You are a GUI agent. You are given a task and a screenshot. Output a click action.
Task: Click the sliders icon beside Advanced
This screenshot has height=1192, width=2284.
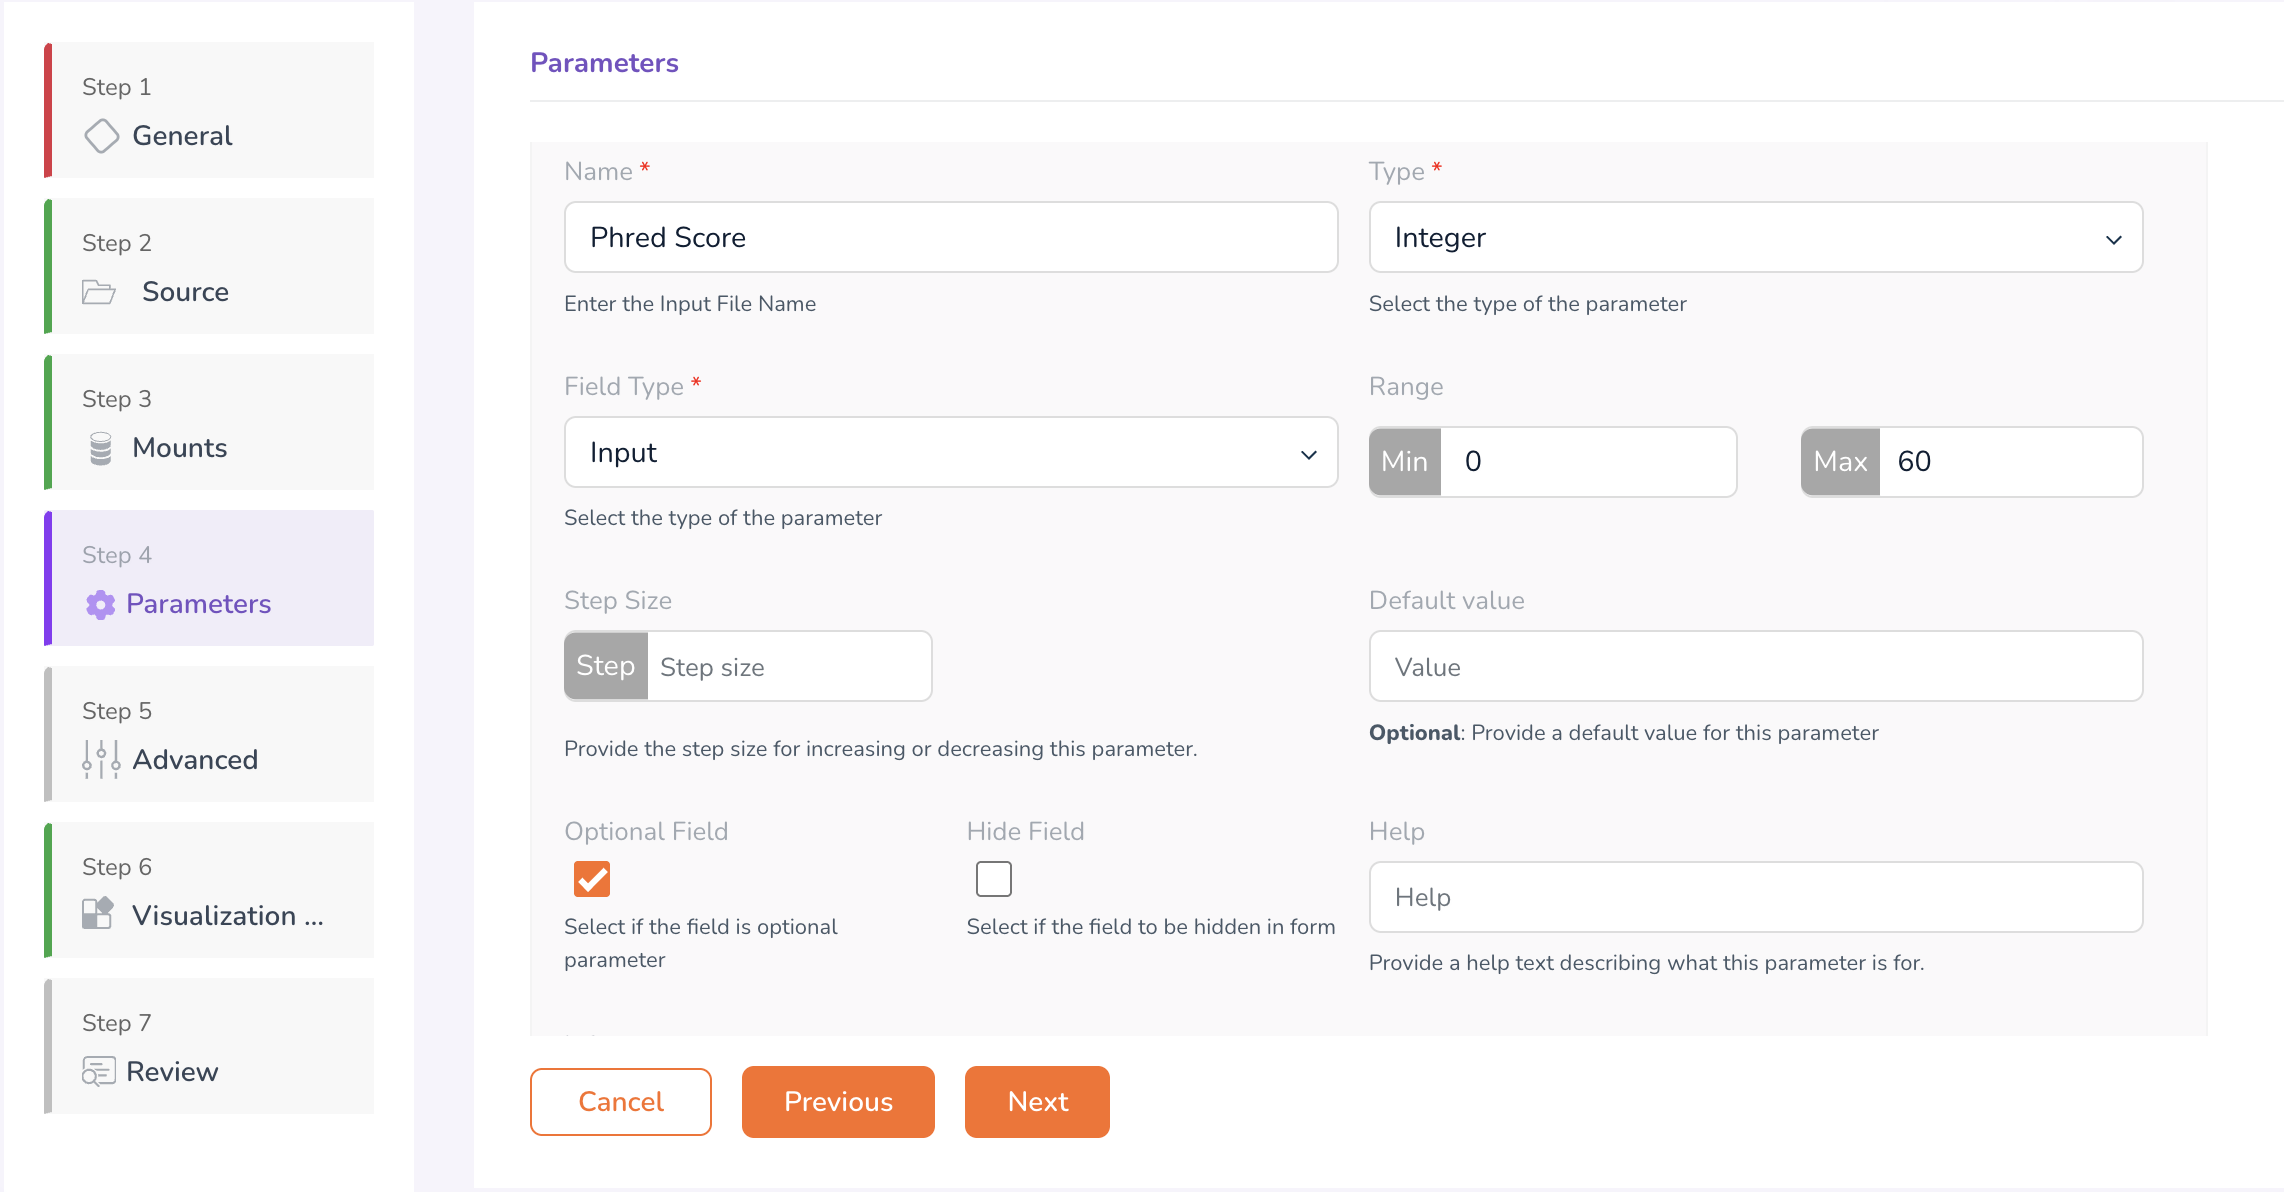point(101,760)
